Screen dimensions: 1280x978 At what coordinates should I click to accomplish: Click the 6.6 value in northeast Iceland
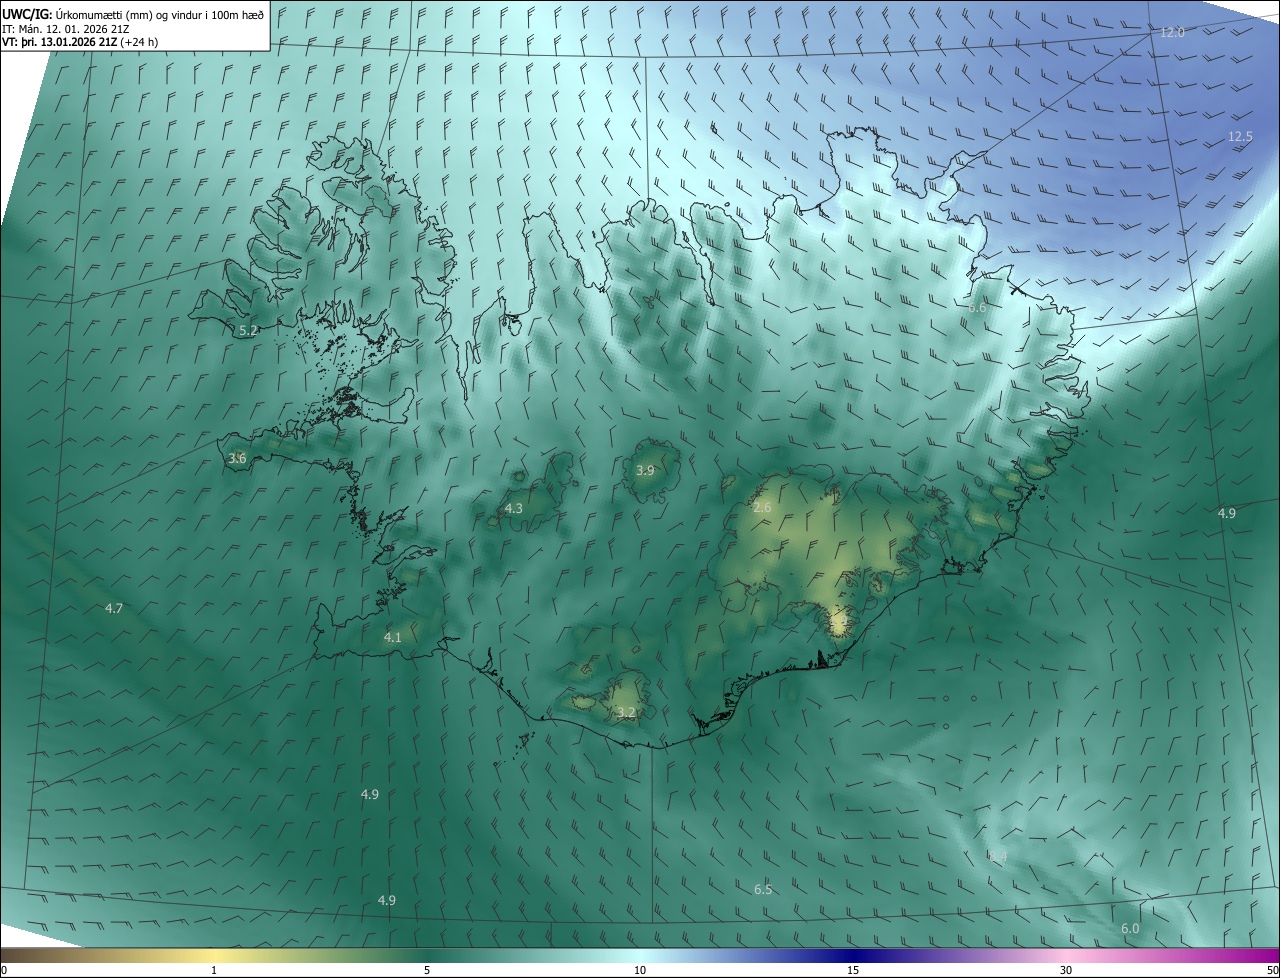pos(977,308)
